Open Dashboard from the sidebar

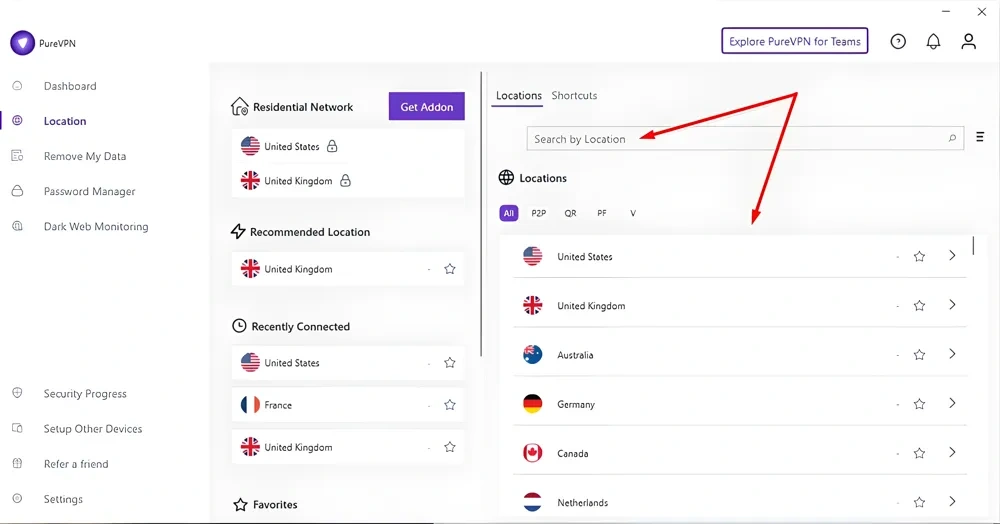(70, 85)
